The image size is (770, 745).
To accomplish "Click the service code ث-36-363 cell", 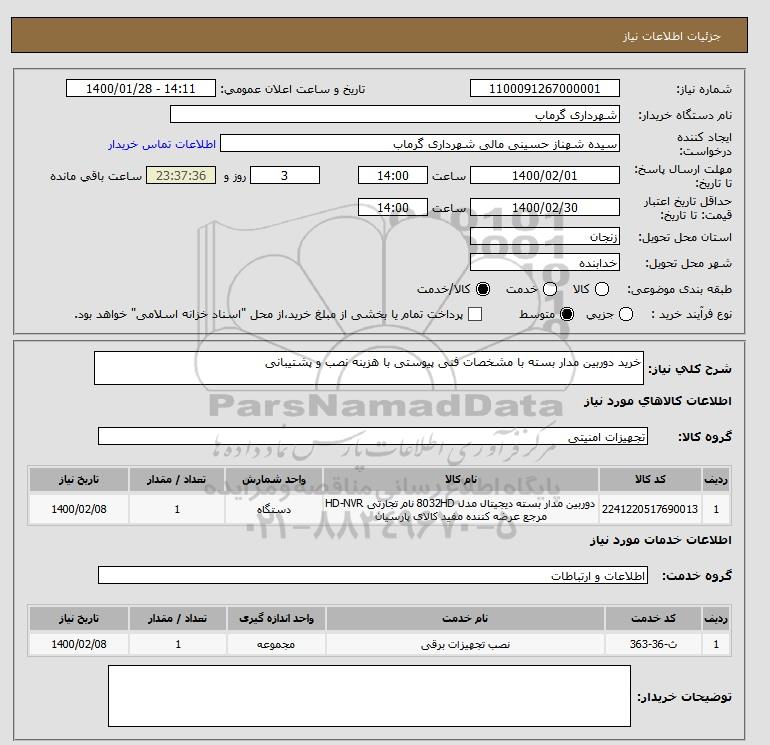I will click(x=653, y=644).
